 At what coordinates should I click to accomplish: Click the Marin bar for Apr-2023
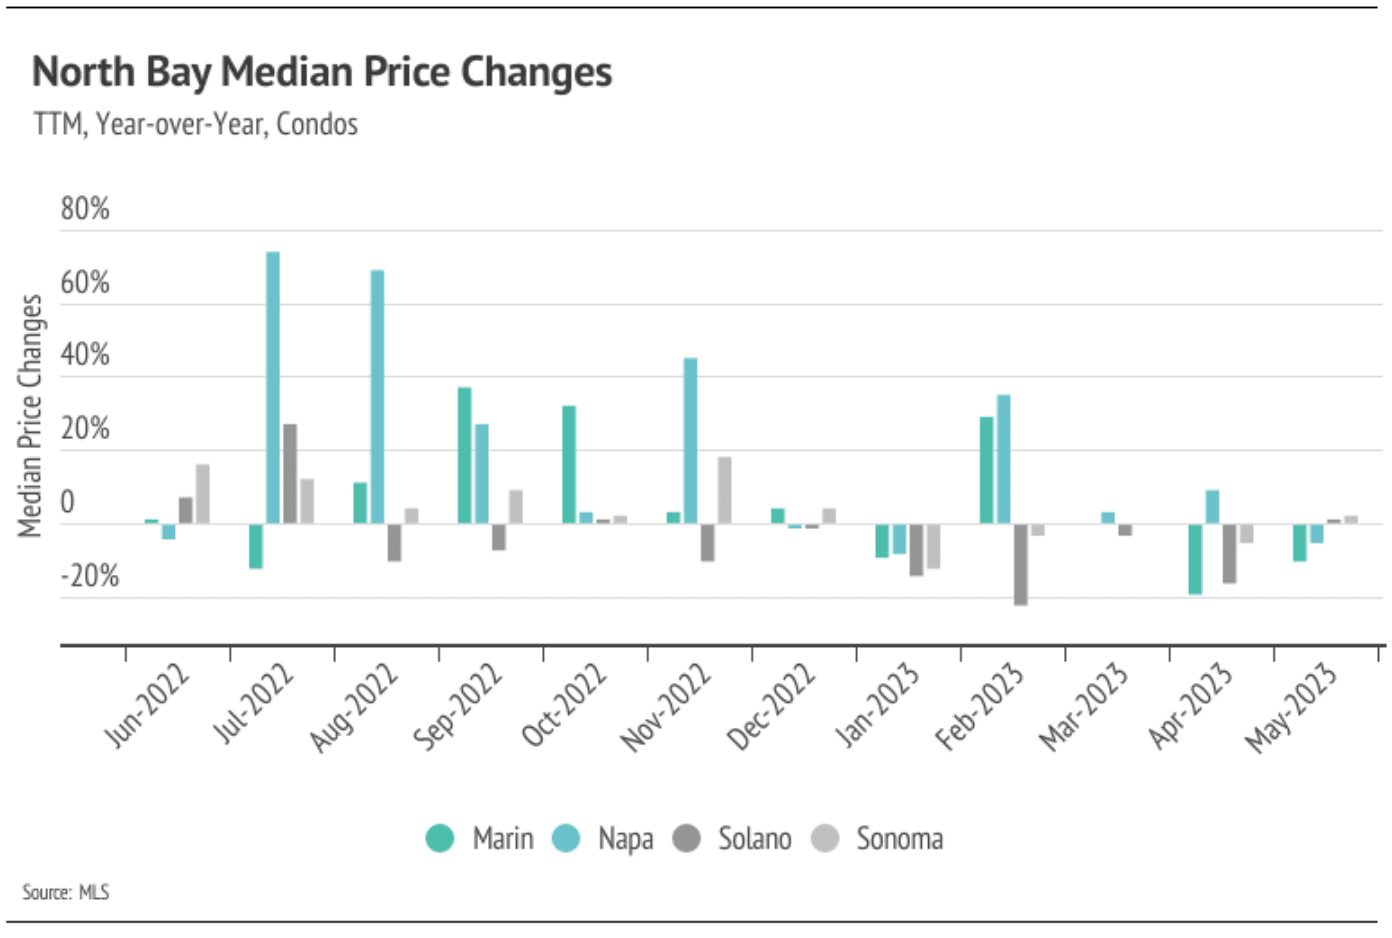[1195, 559]
